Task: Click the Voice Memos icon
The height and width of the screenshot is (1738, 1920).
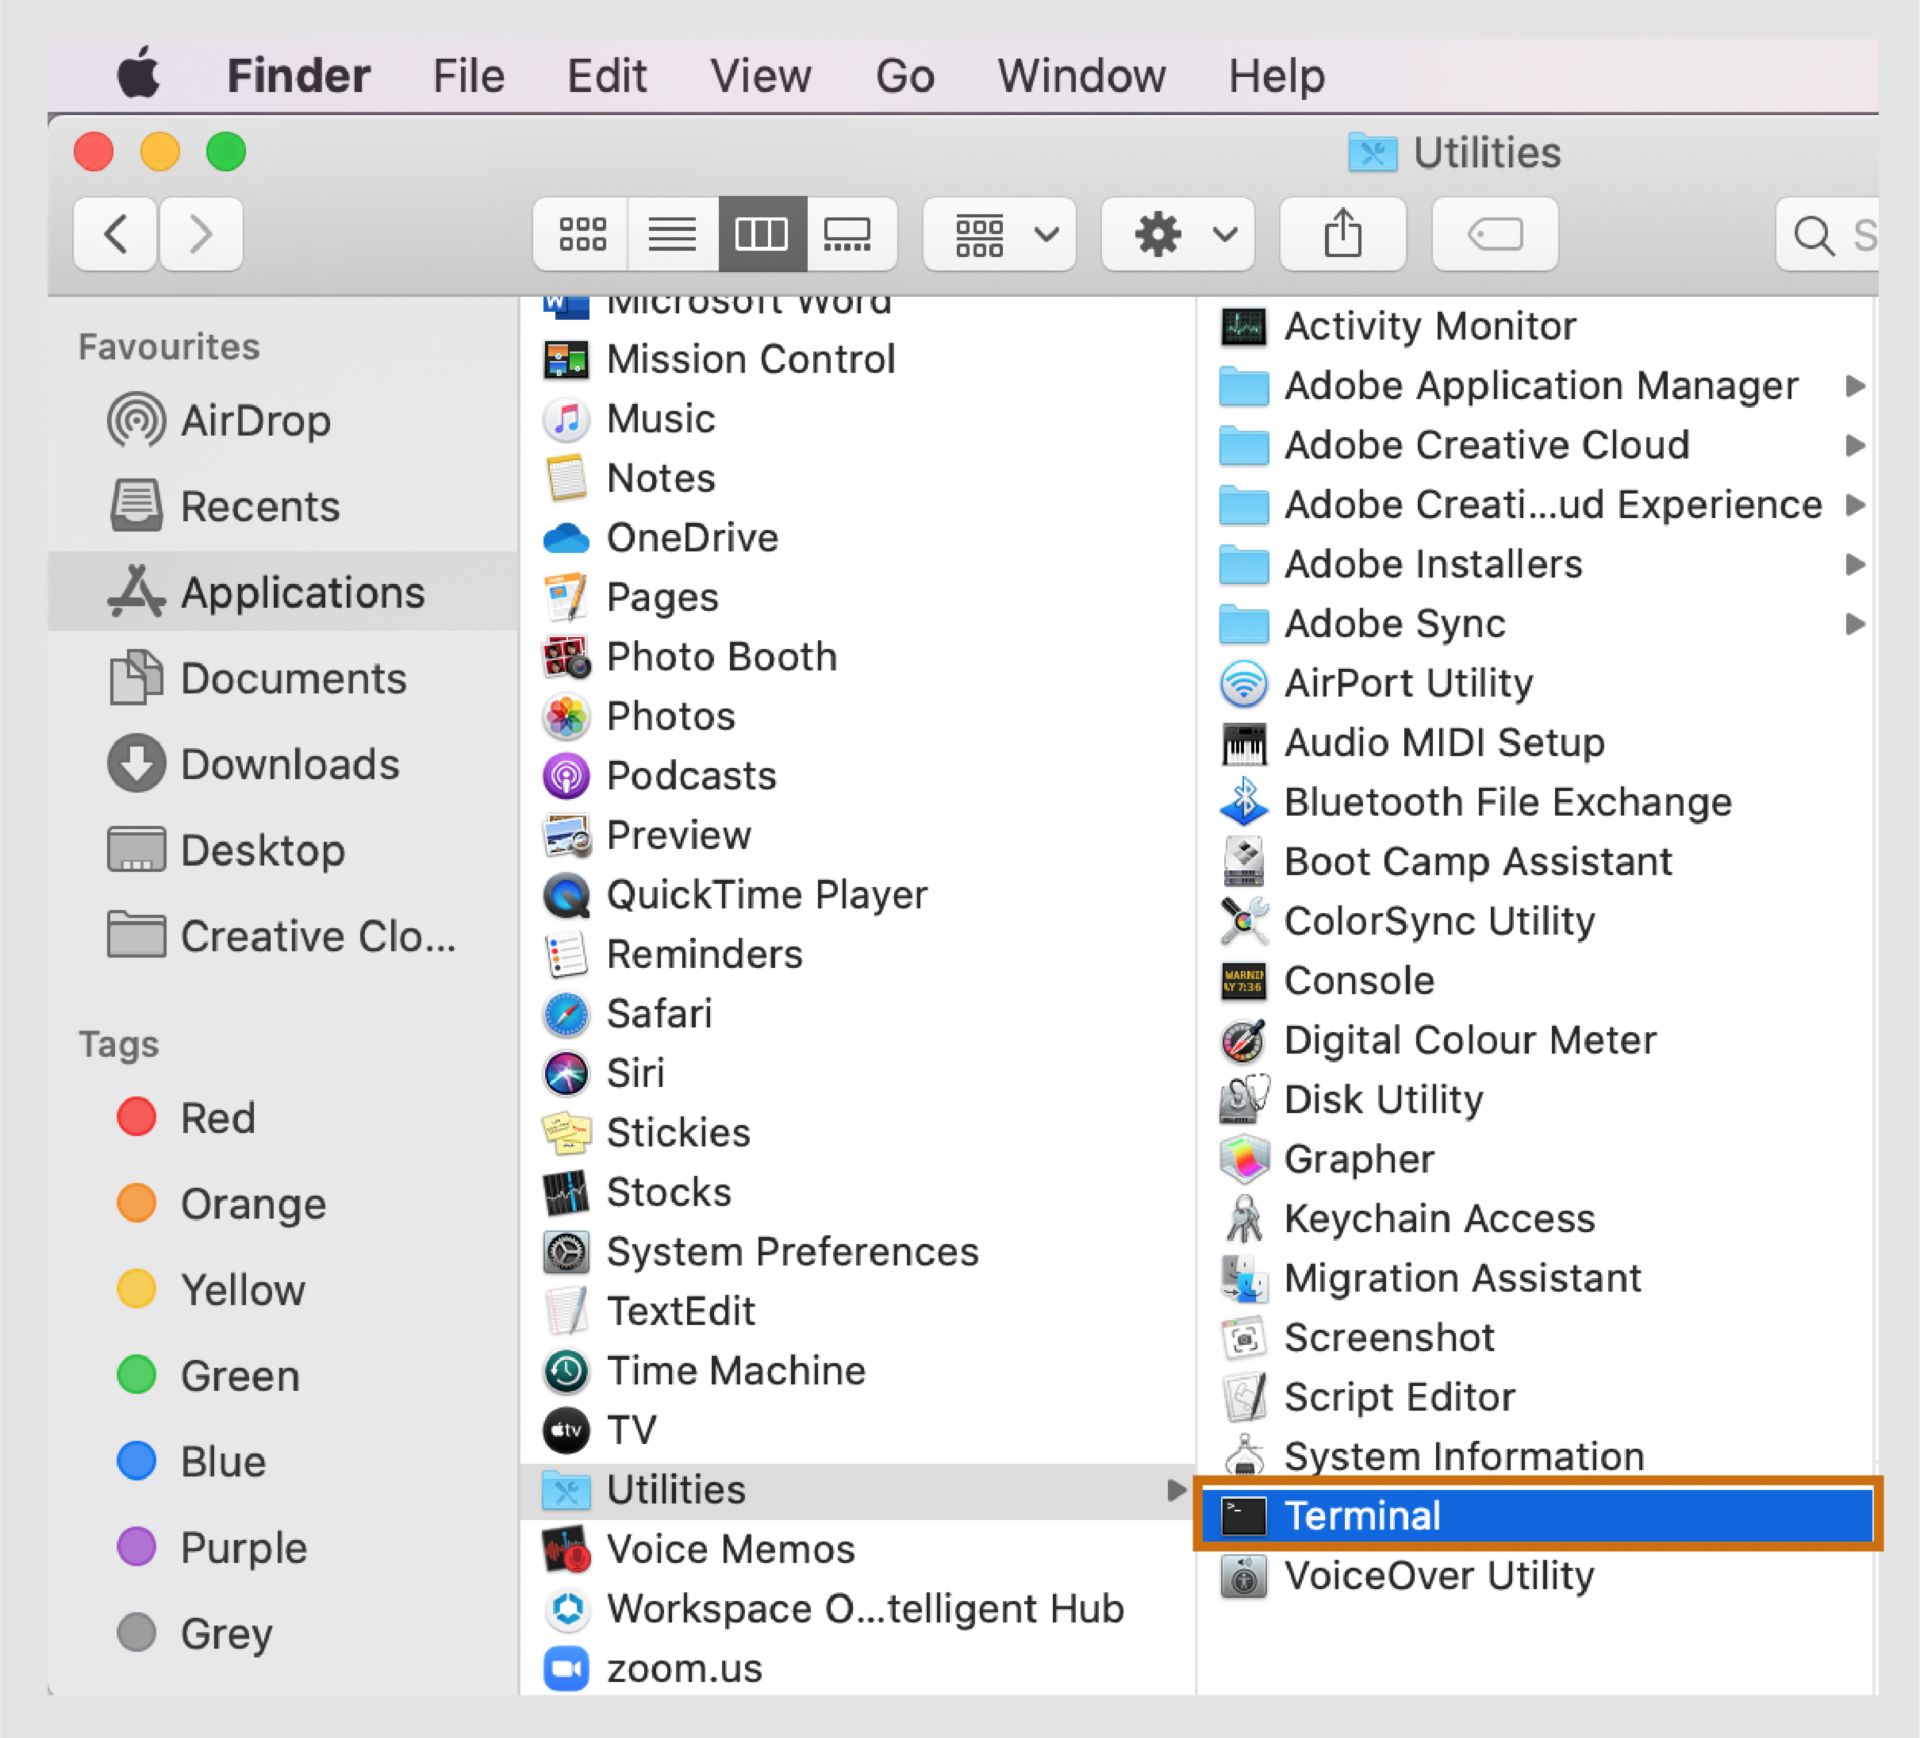Action: click(x=566, y=1550)
